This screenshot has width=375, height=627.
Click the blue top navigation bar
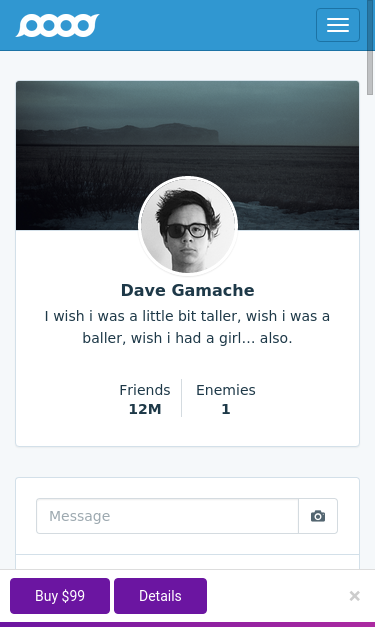coord(188,25)
